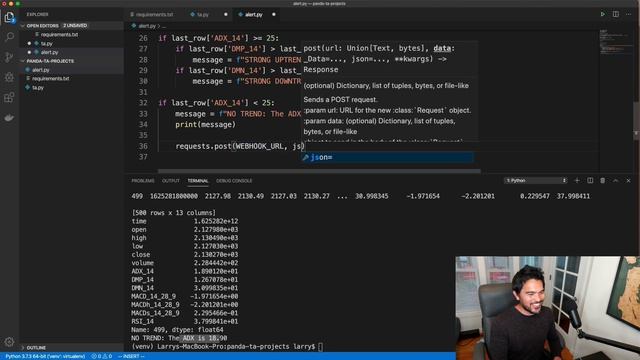Click the RSI_14 row in terminal output
This screenshot has height=360, width=640.
coord(184,321)
